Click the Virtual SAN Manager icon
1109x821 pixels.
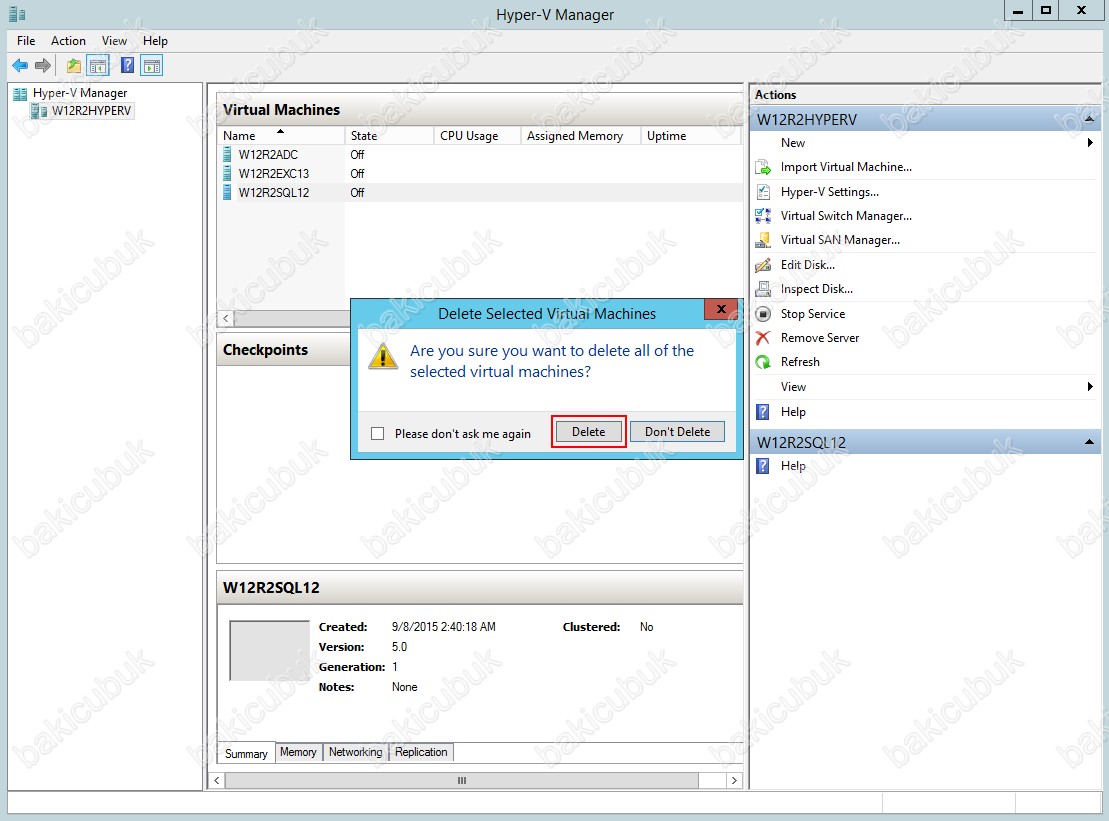(763, 240)
